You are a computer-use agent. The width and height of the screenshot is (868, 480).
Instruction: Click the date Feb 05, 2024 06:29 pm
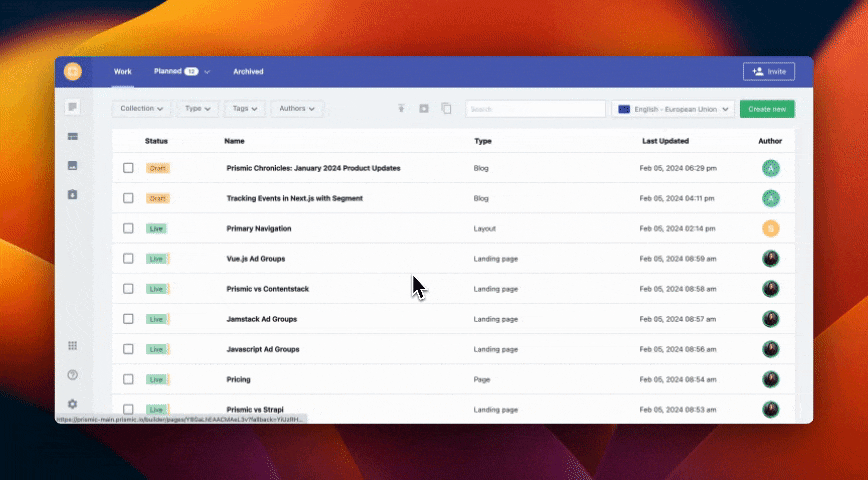(x=678, y=168)
